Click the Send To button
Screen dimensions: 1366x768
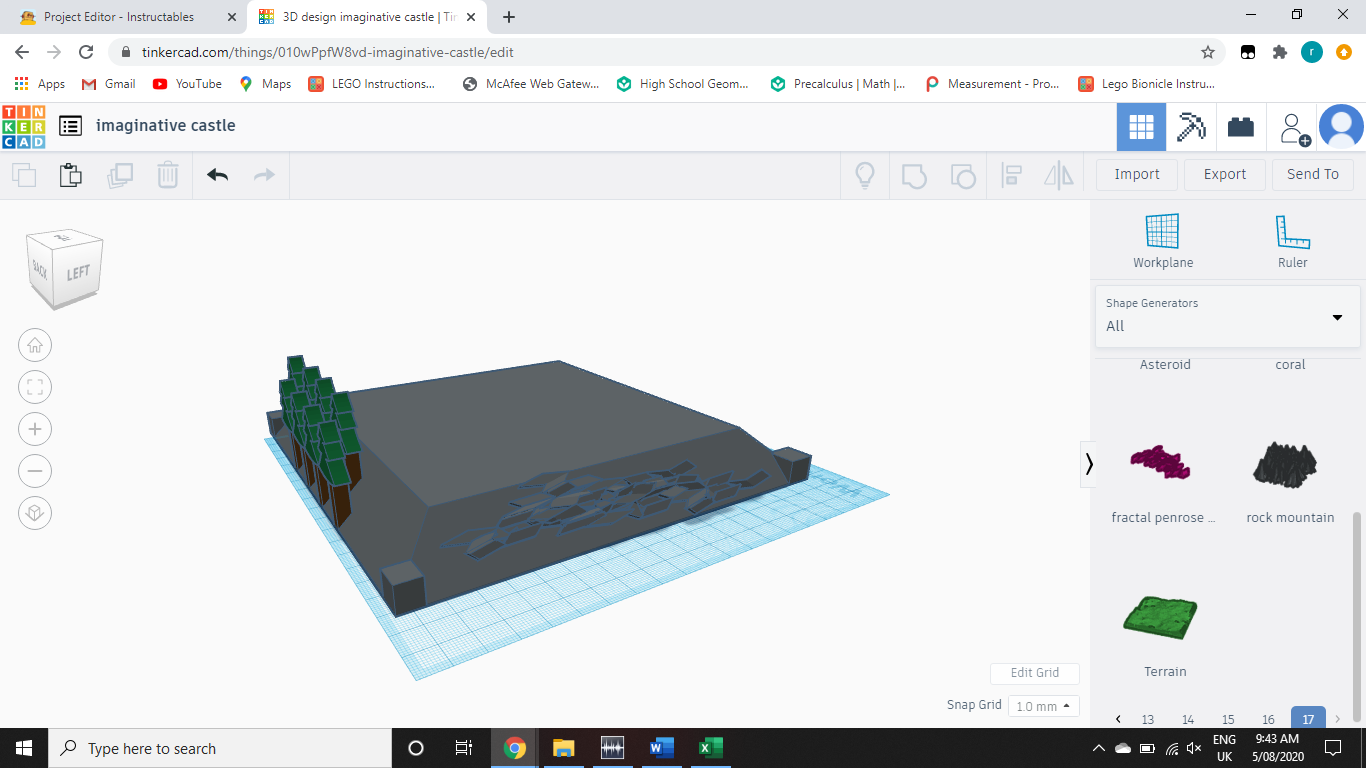click(x=1313, y=174)
